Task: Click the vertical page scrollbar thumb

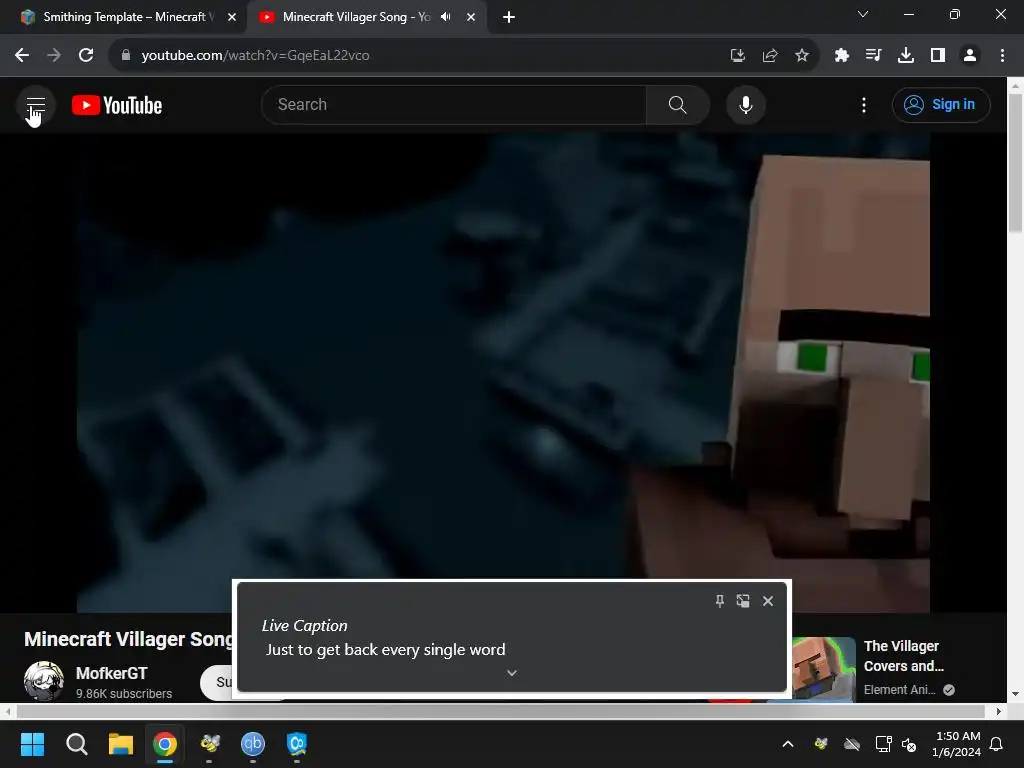Action: [1015, 163]
